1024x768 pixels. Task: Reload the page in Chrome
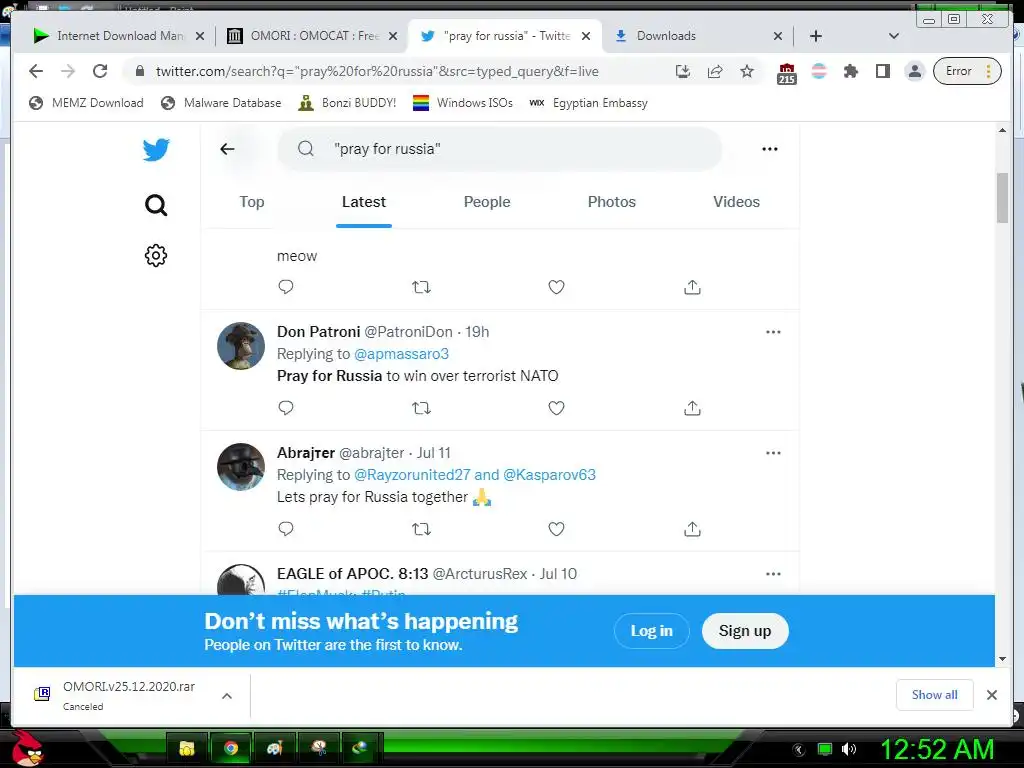click(100, 71)
